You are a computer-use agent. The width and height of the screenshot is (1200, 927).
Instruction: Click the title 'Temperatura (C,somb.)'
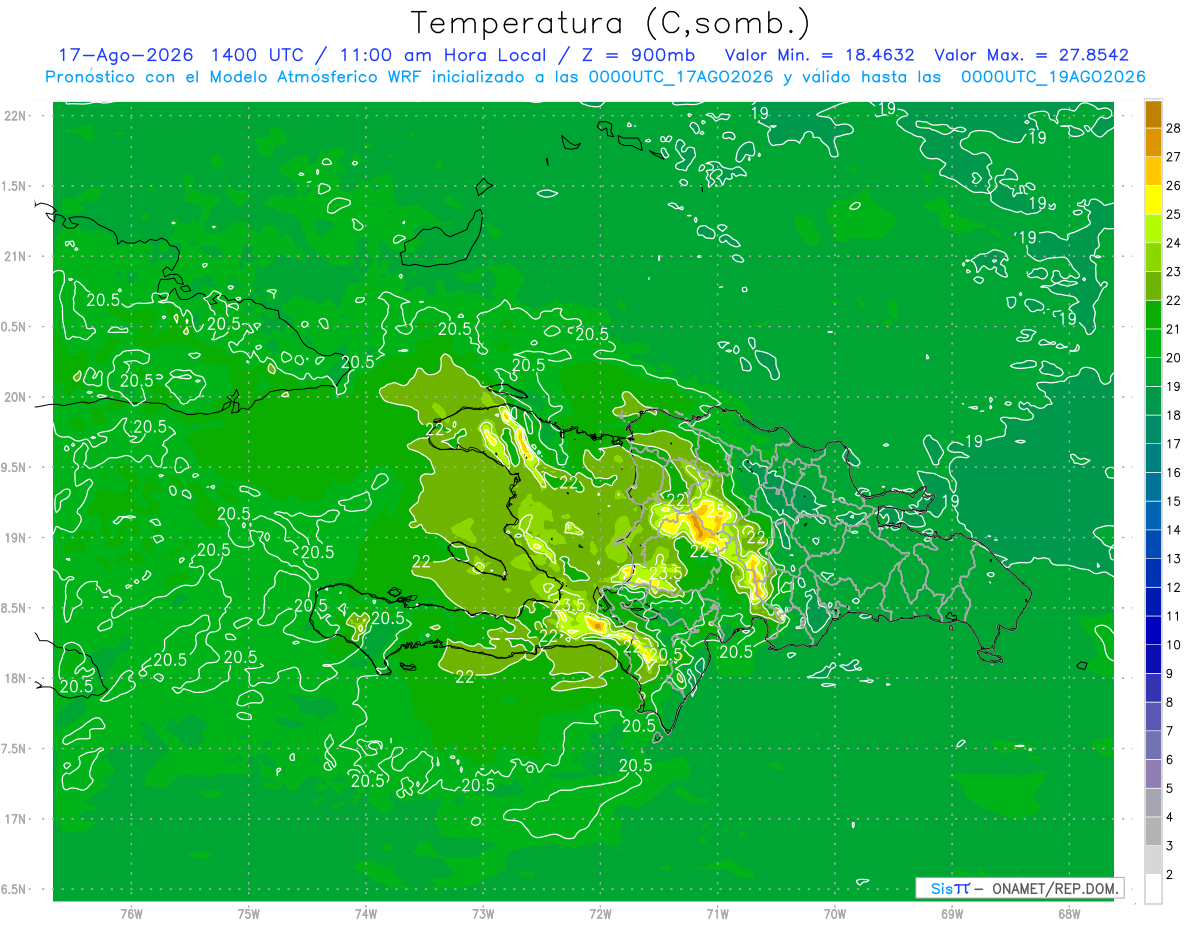click(x=611, y=23)
